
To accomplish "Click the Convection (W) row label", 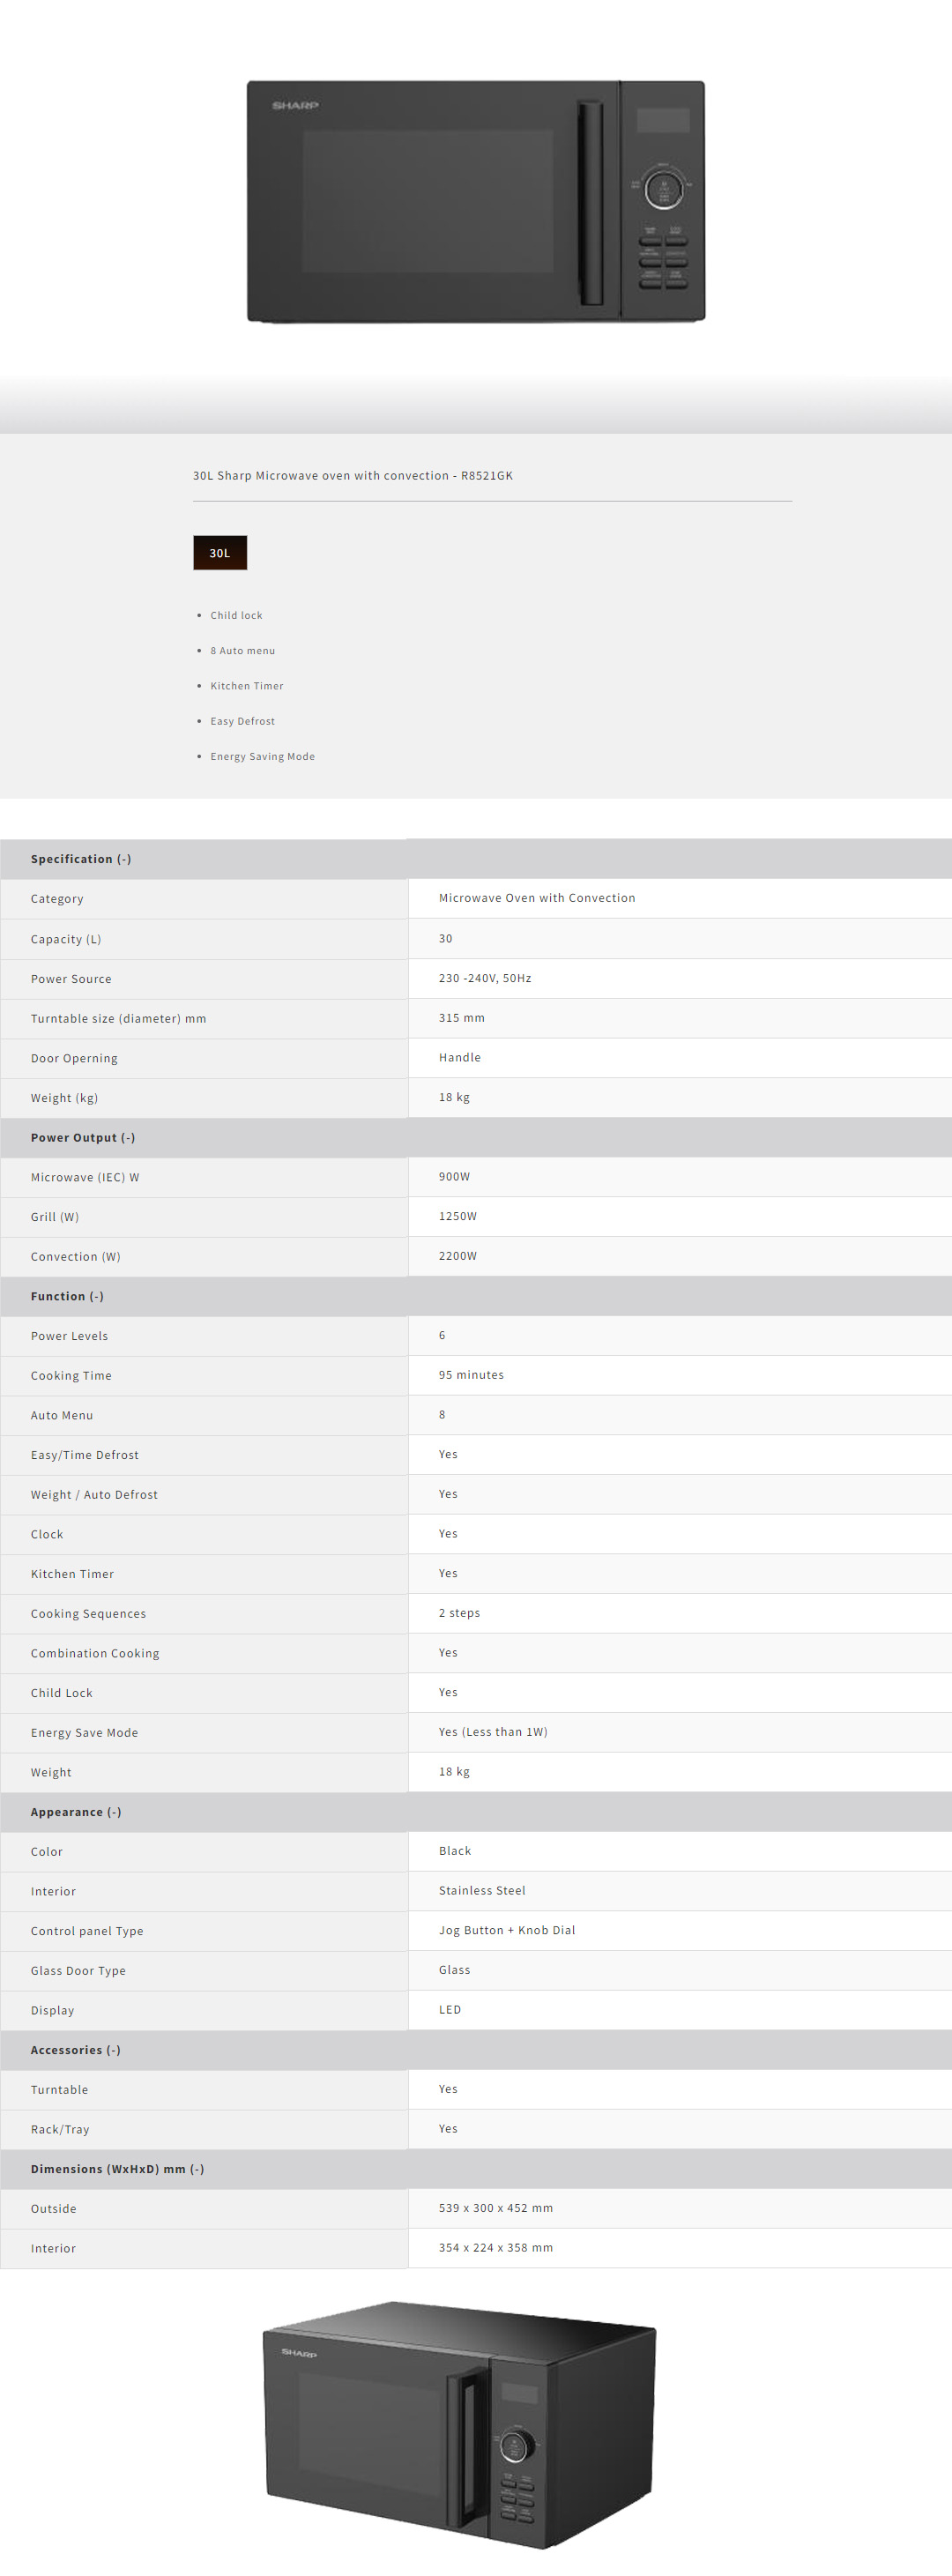I will pos(76,1257).
